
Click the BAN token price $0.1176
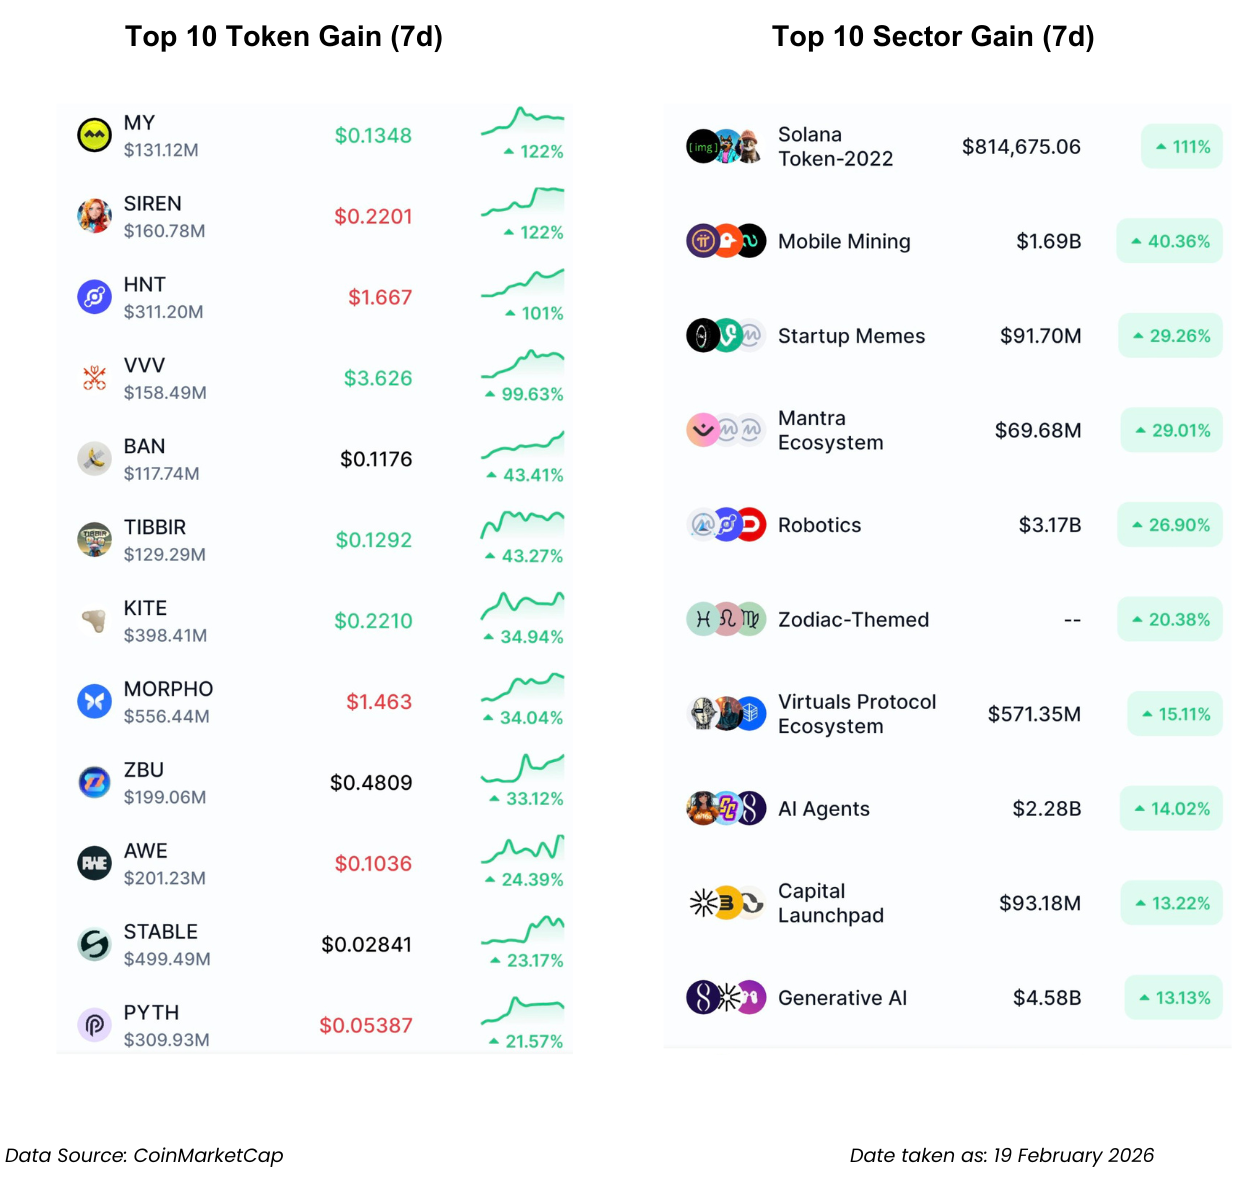[x=376, y=459]
